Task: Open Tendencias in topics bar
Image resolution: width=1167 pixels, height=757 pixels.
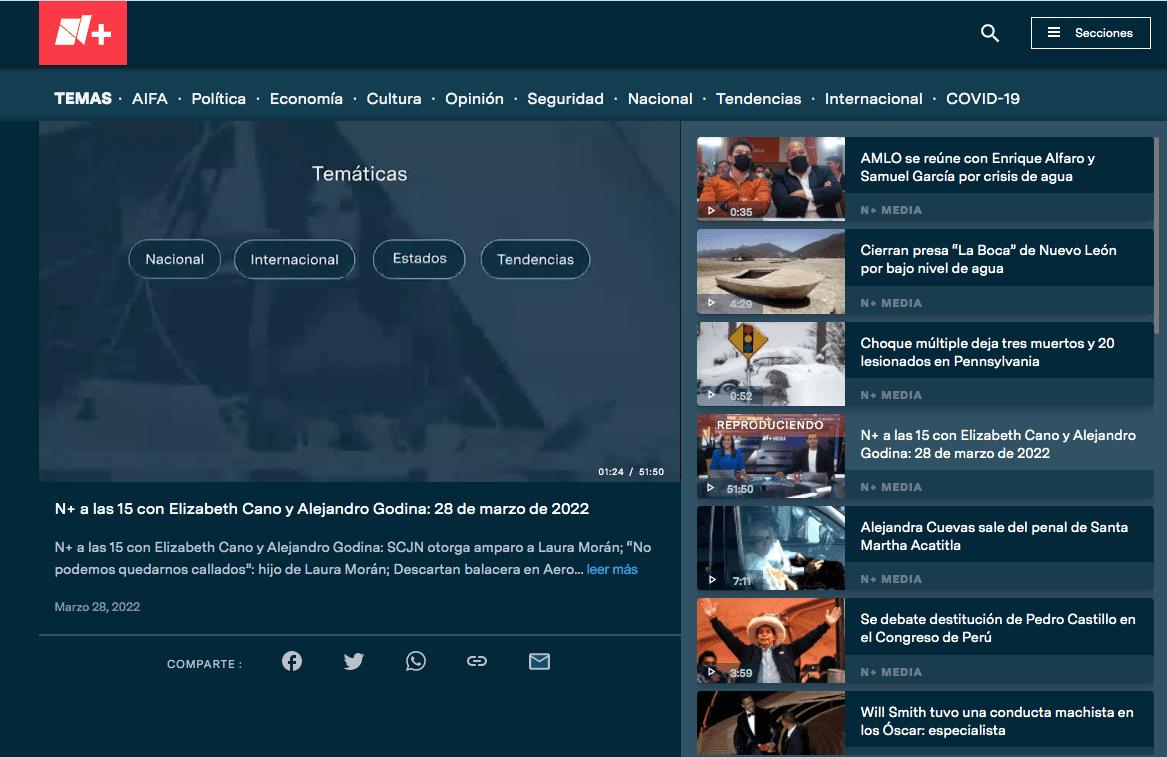Action: click(758, 98)
